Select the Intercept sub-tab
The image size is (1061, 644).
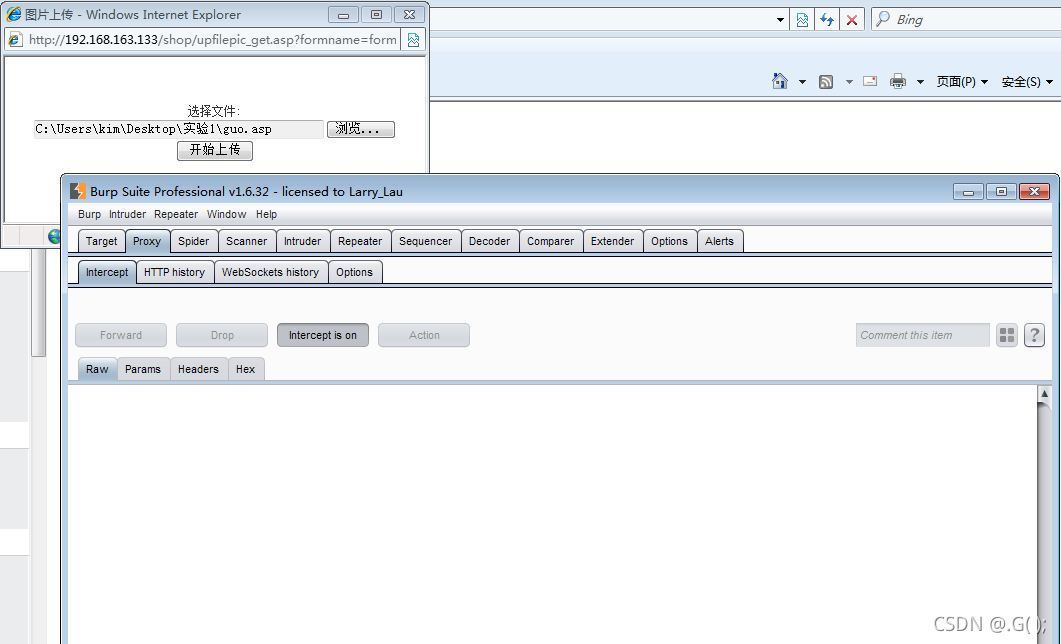(107, 272)
